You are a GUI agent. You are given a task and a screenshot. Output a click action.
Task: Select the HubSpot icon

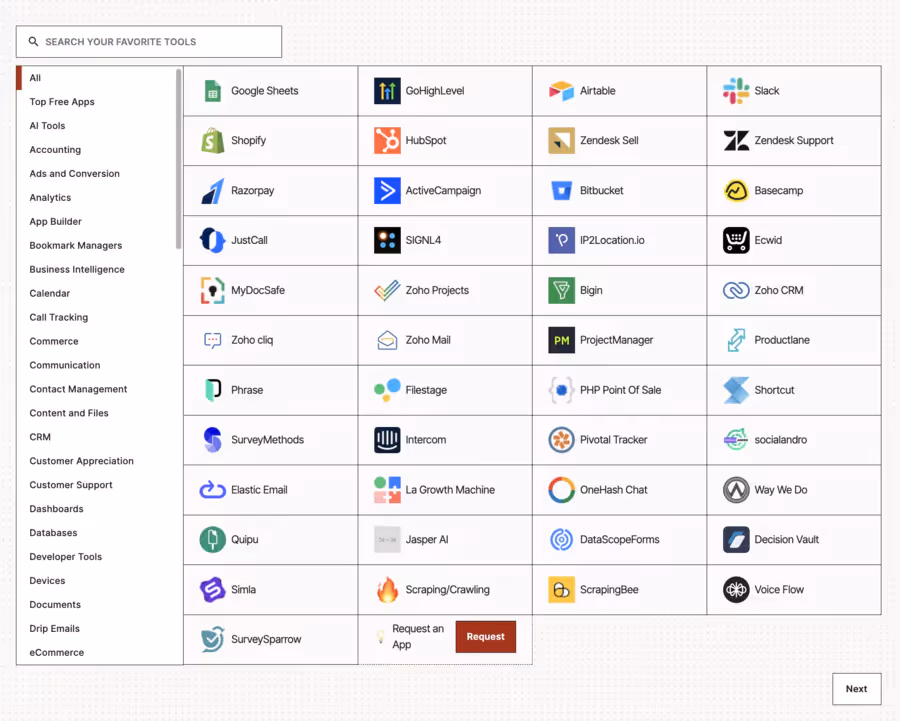tap(387, 141)
